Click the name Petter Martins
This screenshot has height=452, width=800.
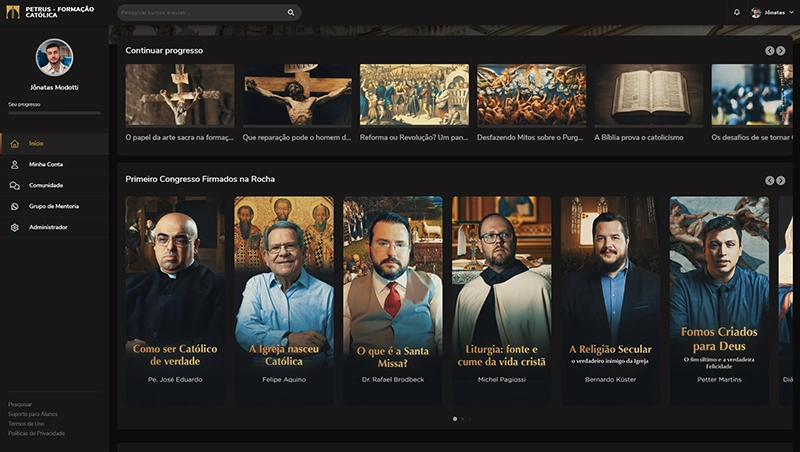[719, 380]
